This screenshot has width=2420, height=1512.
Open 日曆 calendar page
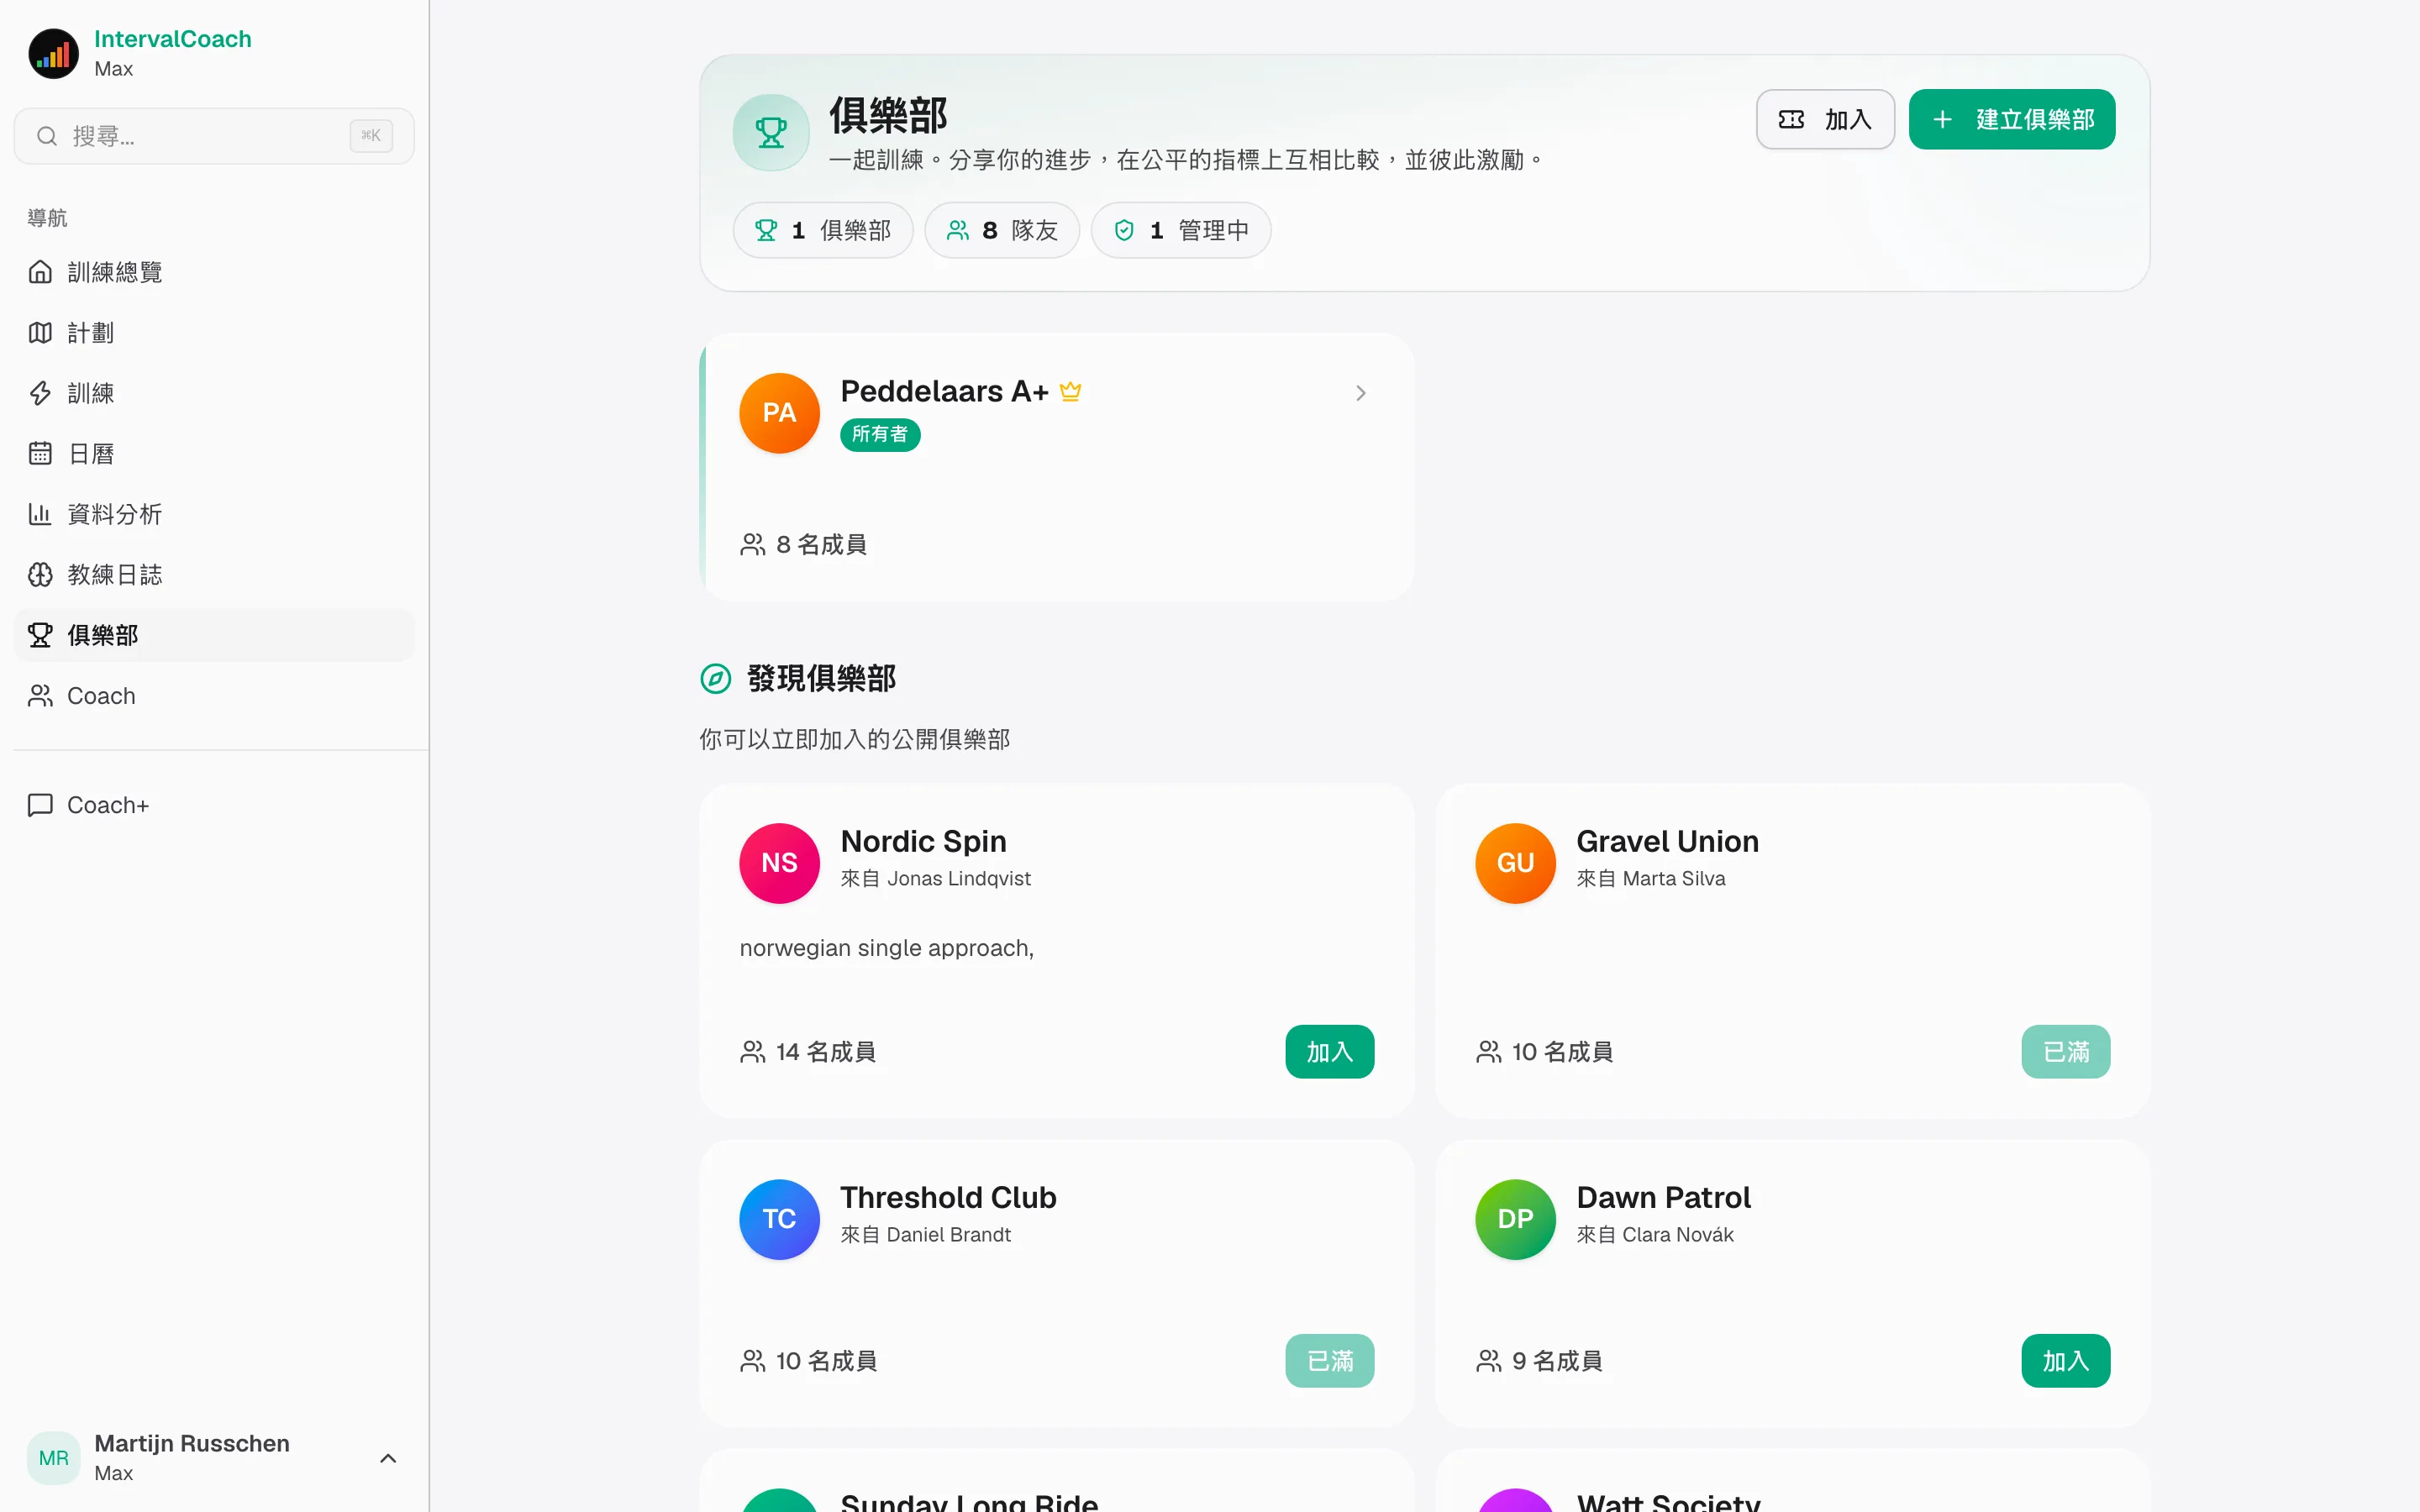pos(214,454)
